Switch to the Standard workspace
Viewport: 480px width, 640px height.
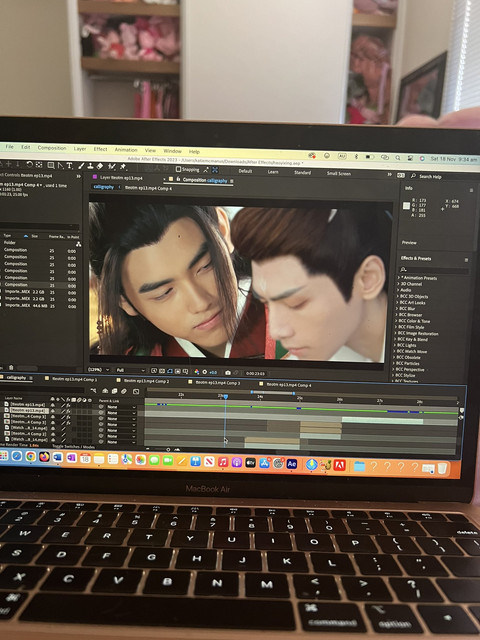(302, 173)
